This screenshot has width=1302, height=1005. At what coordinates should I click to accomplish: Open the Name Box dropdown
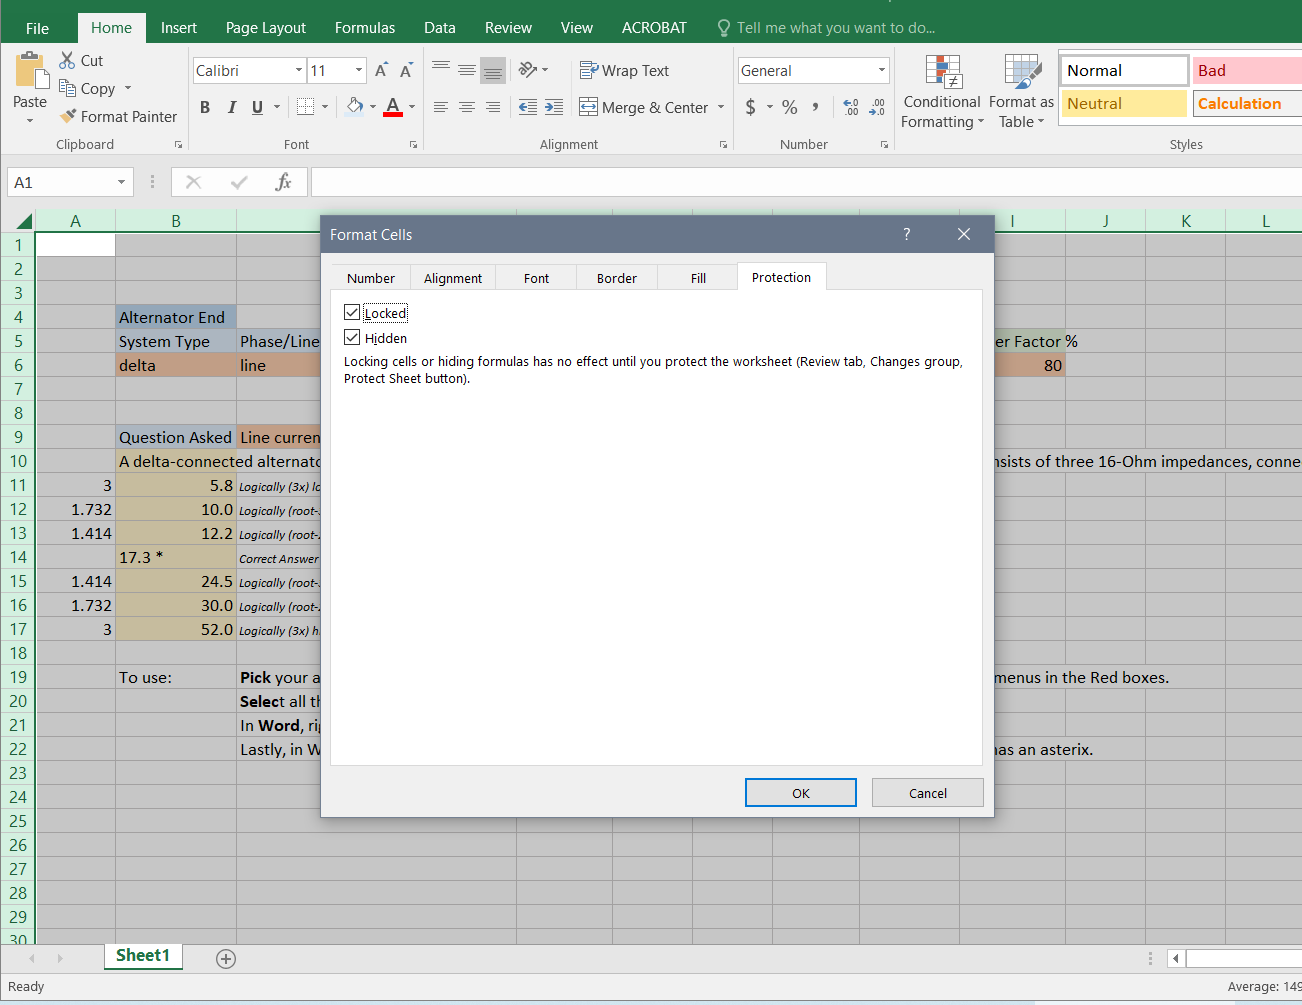click(122, 182)
